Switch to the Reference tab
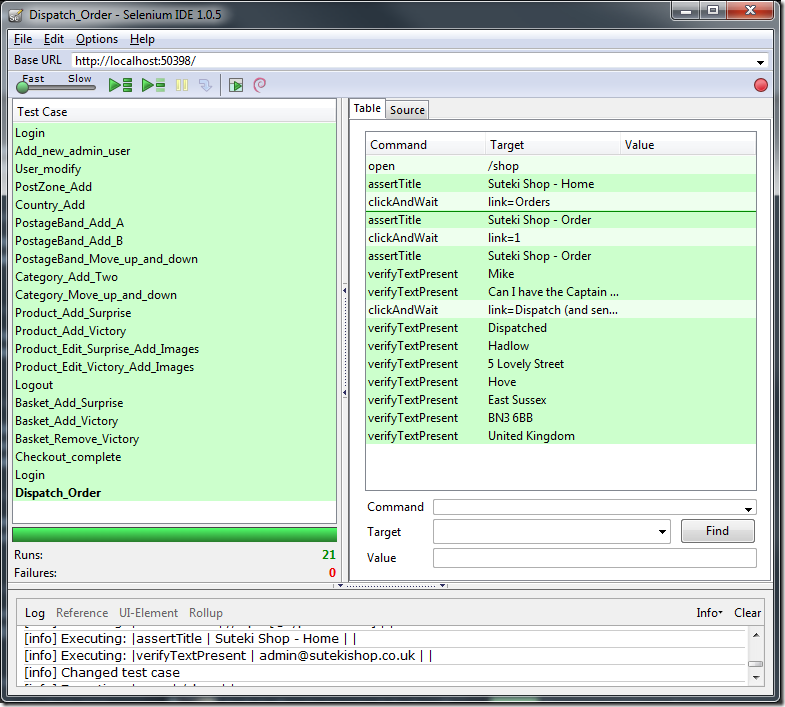 (82, 613)
